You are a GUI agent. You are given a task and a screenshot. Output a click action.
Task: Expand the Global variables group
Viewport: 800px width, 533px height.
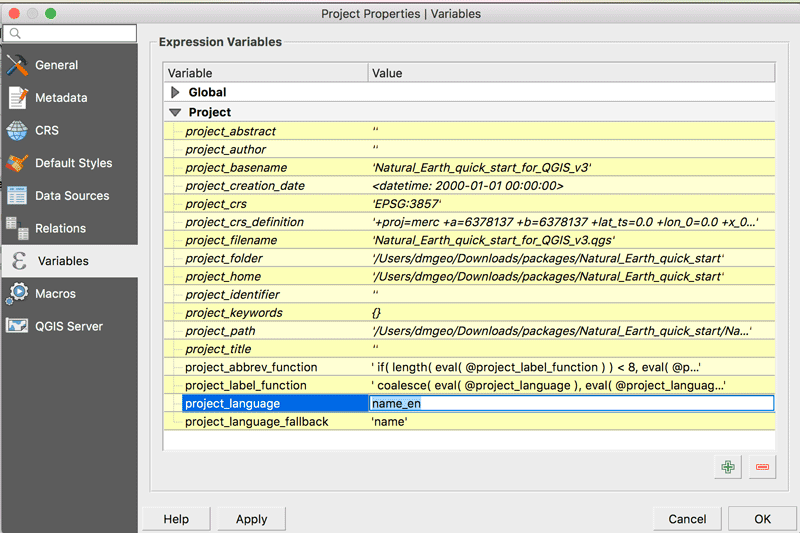(x=176, y=92)
